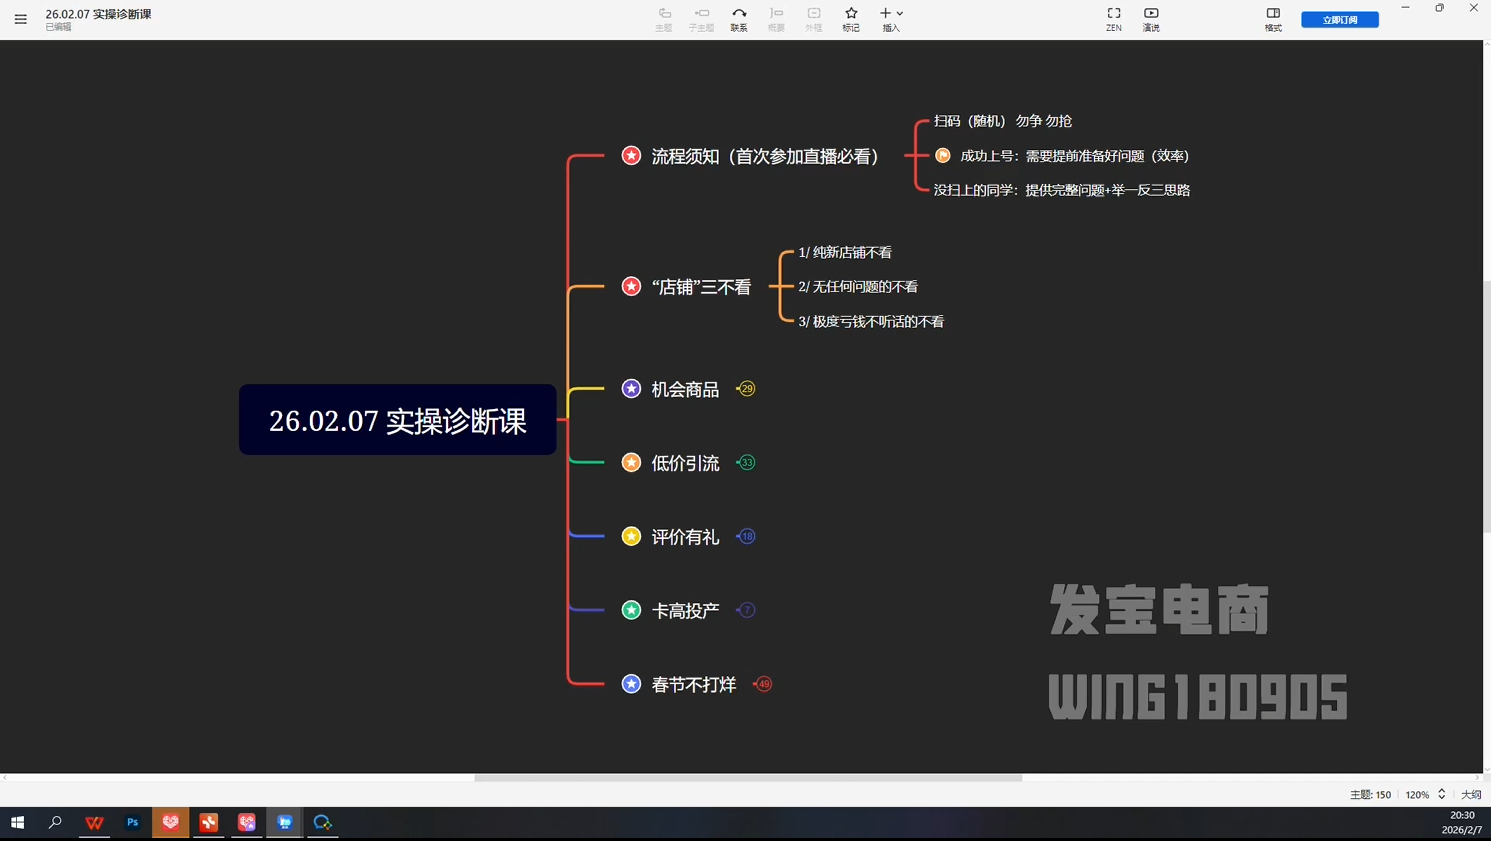Click the zoom stepper up arrow

(x=1440, y=789)
